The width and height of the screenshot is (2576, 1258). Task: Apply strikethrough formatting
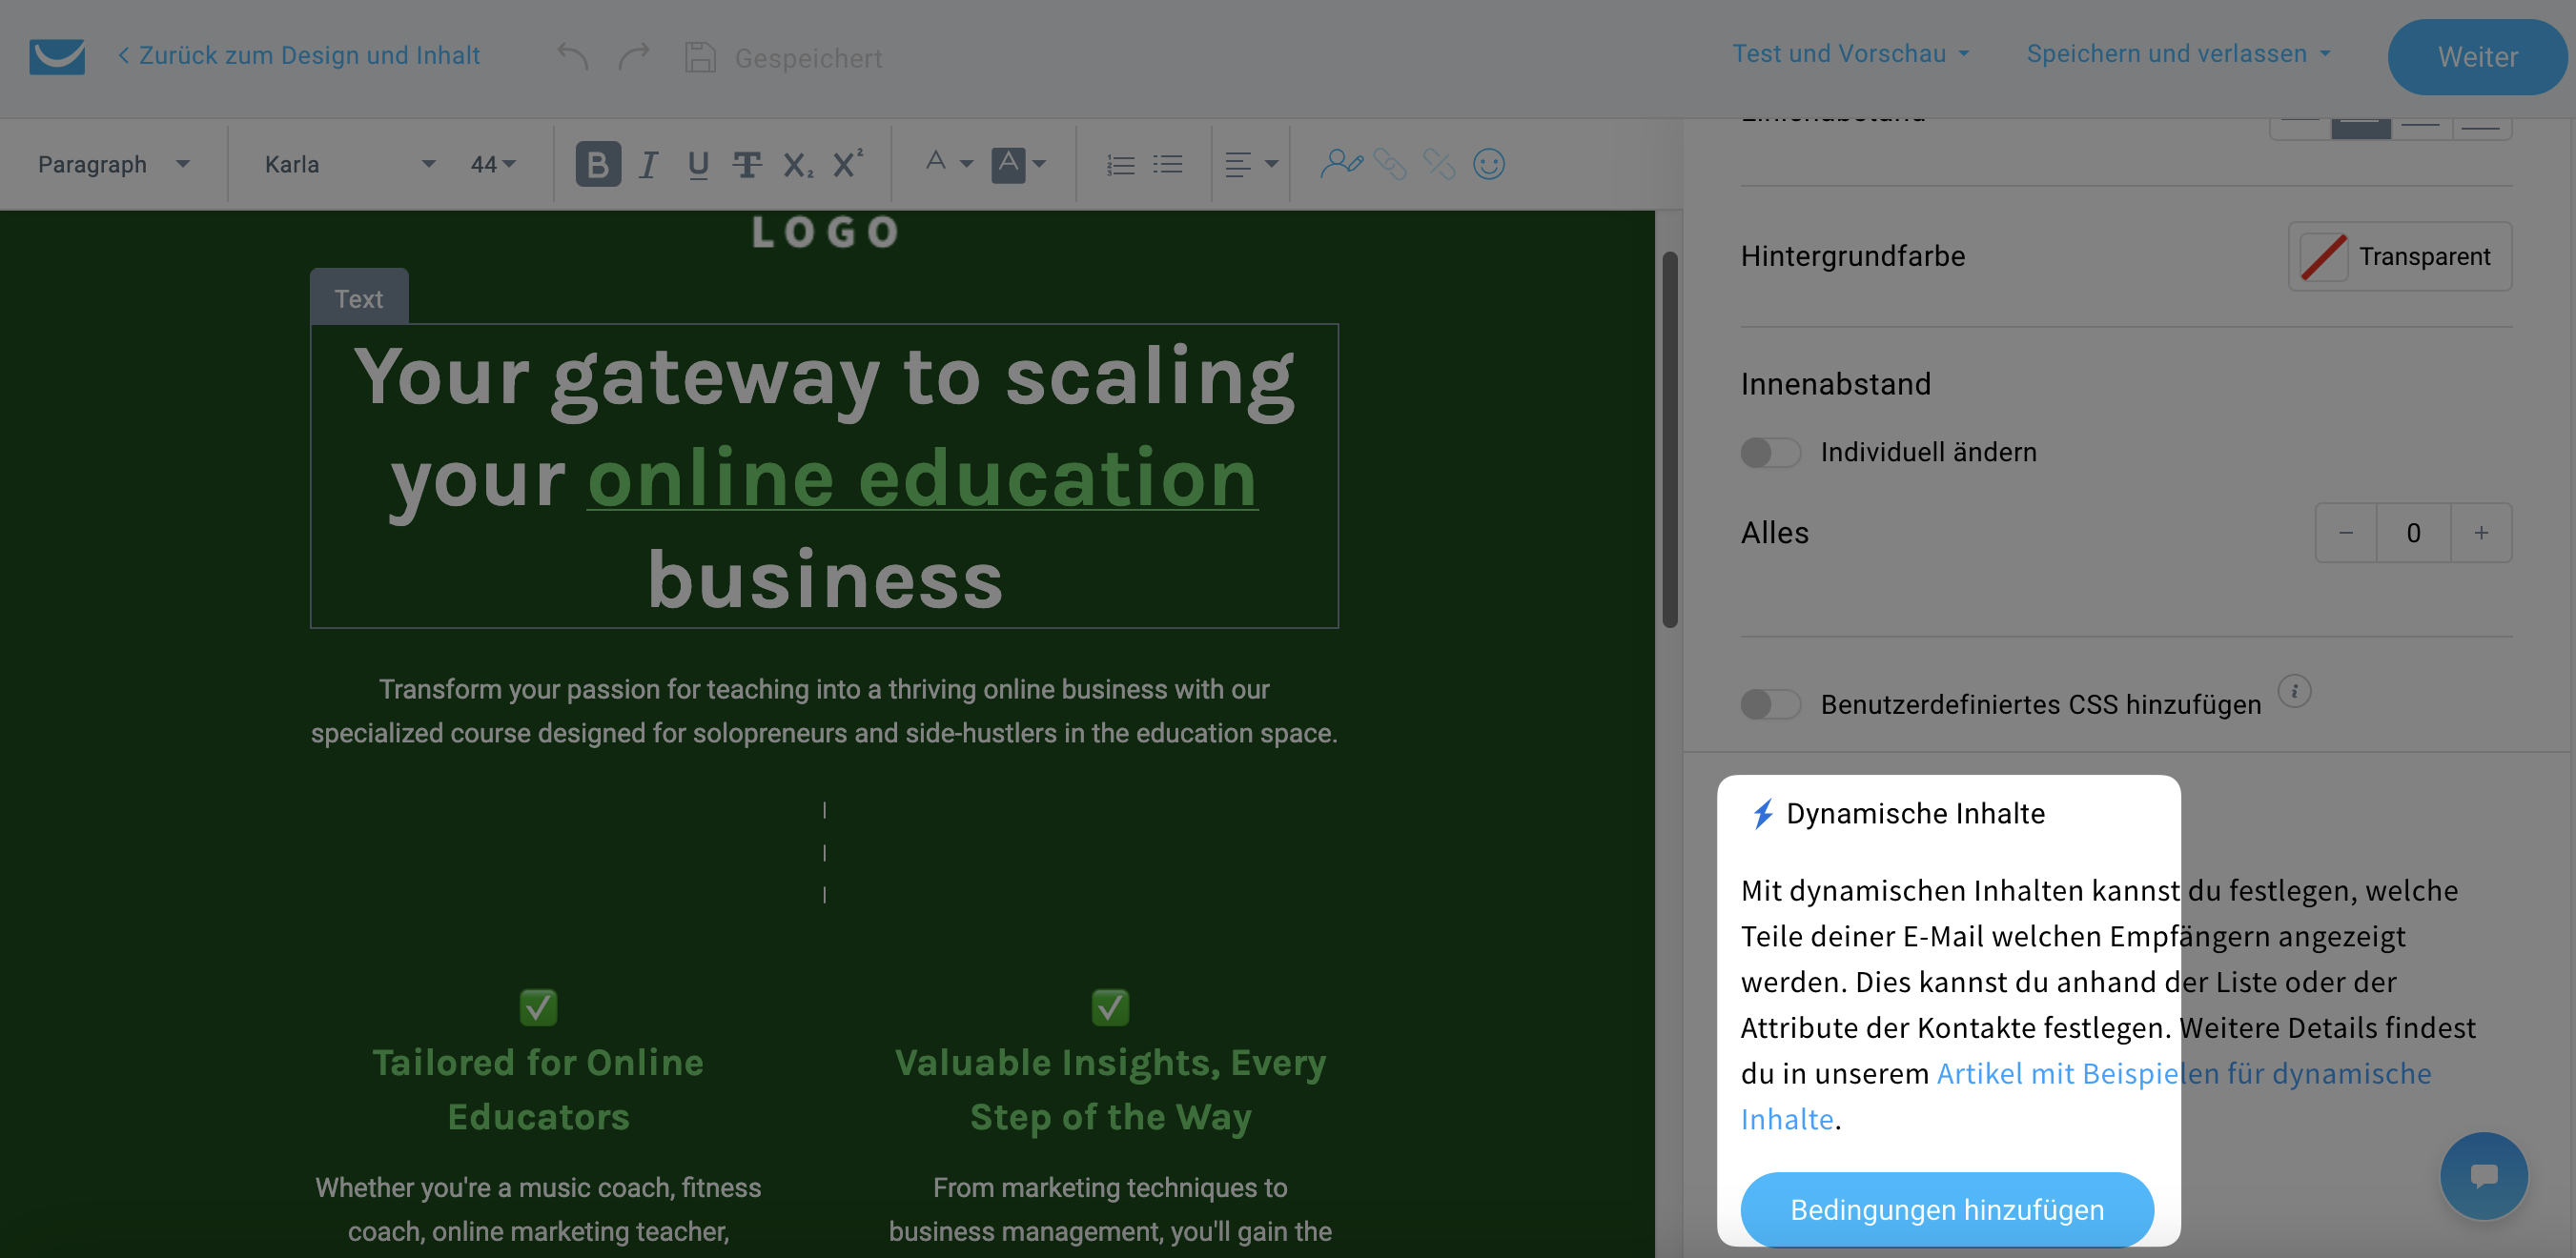746,164
